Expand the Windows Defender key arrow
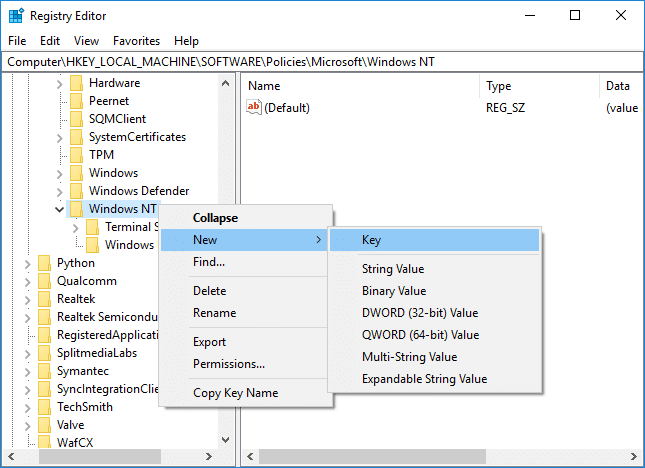The width and height of the screenshot is (645, 468). coord(59,191)
